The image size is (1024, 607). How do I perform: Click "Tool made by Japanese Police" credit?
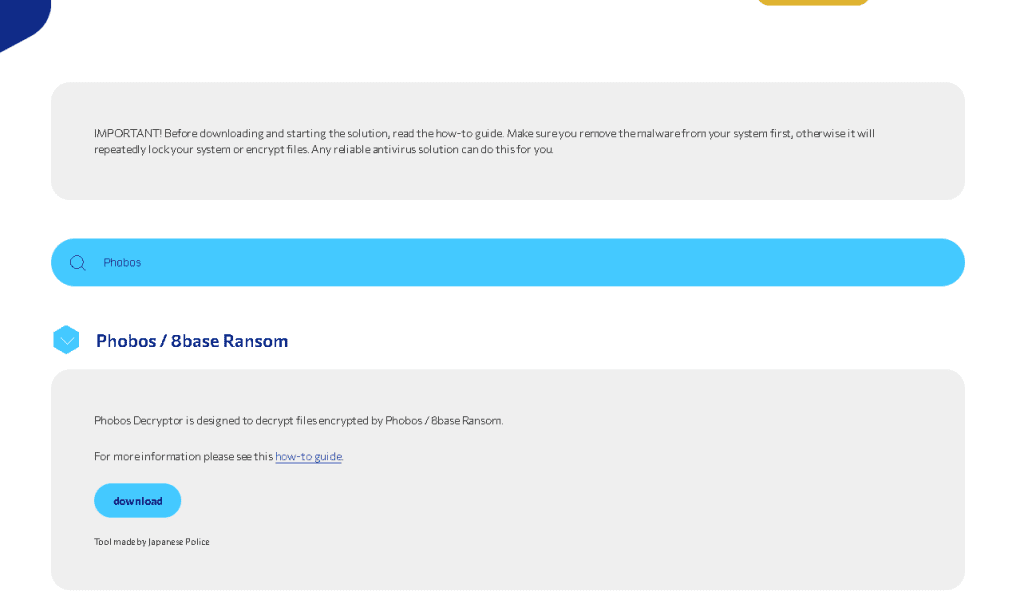tap(152, 542)
